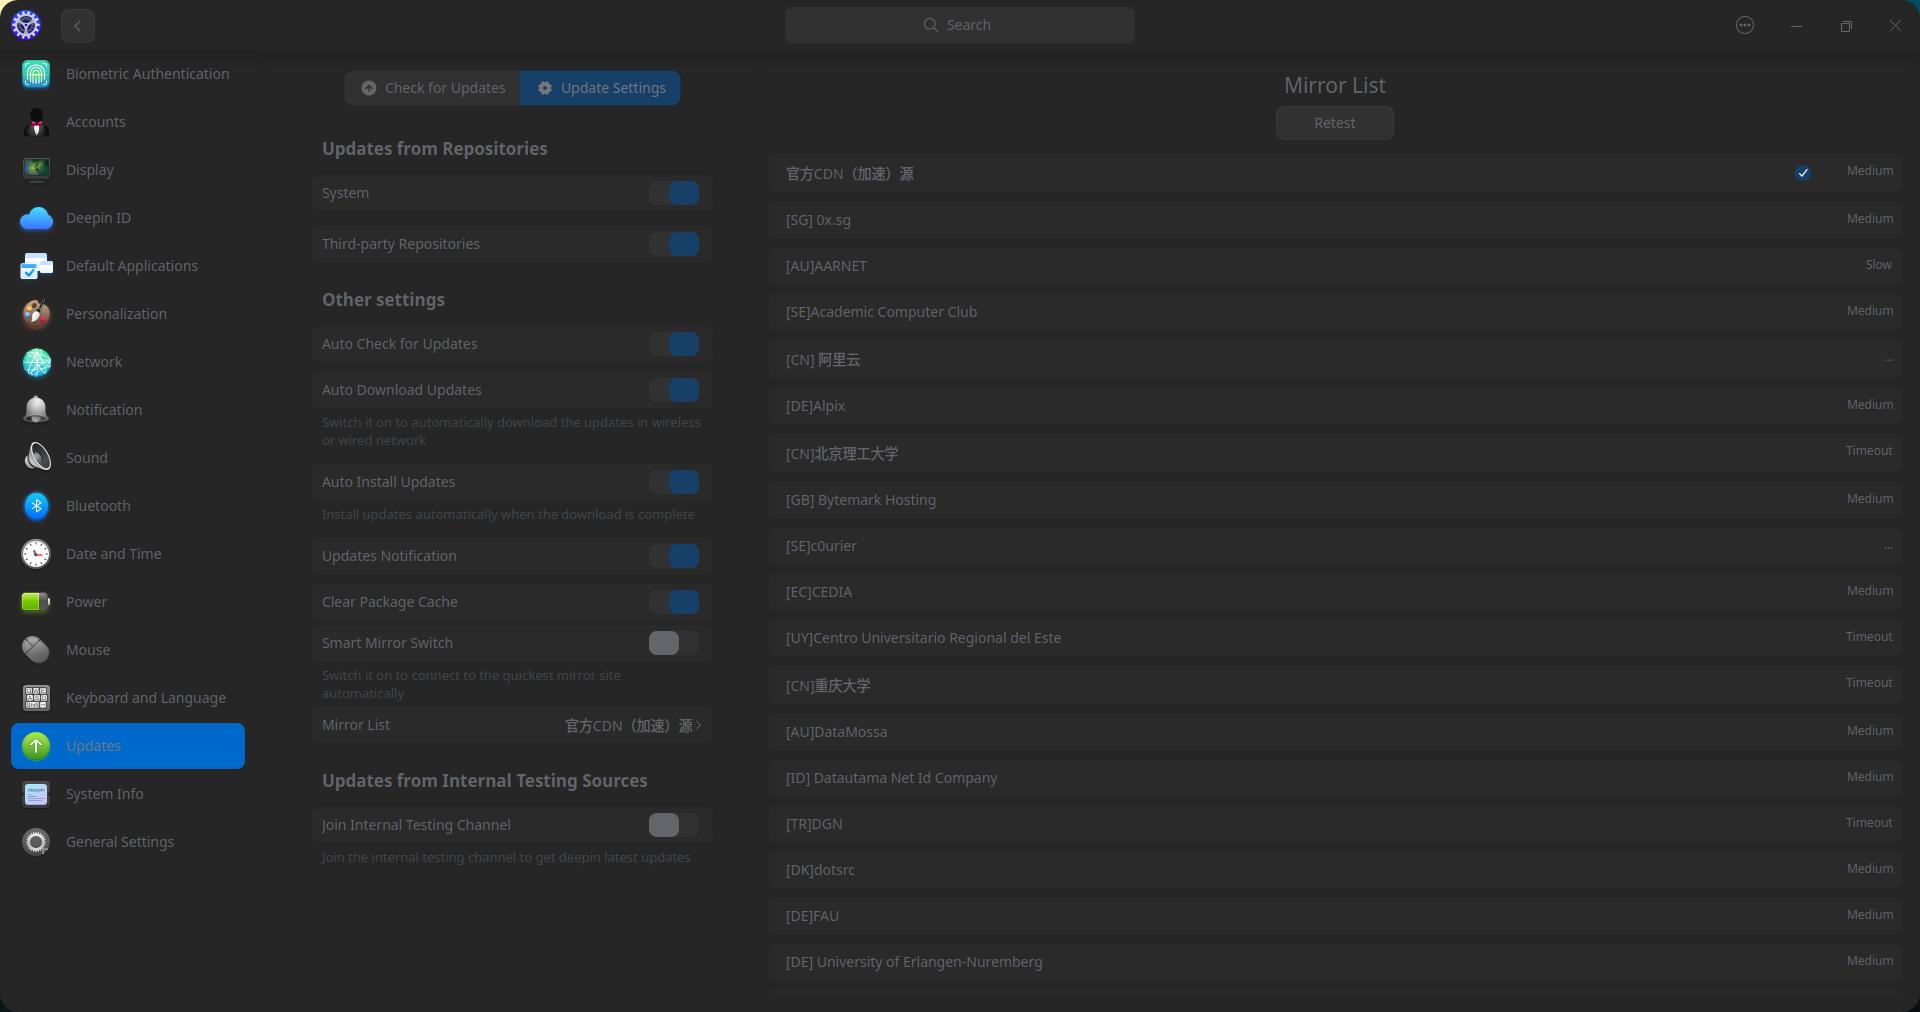1920x1012 pixels.
Task: Open Notification bell icon
Action: pyautogui.click(x=36, y=410)
